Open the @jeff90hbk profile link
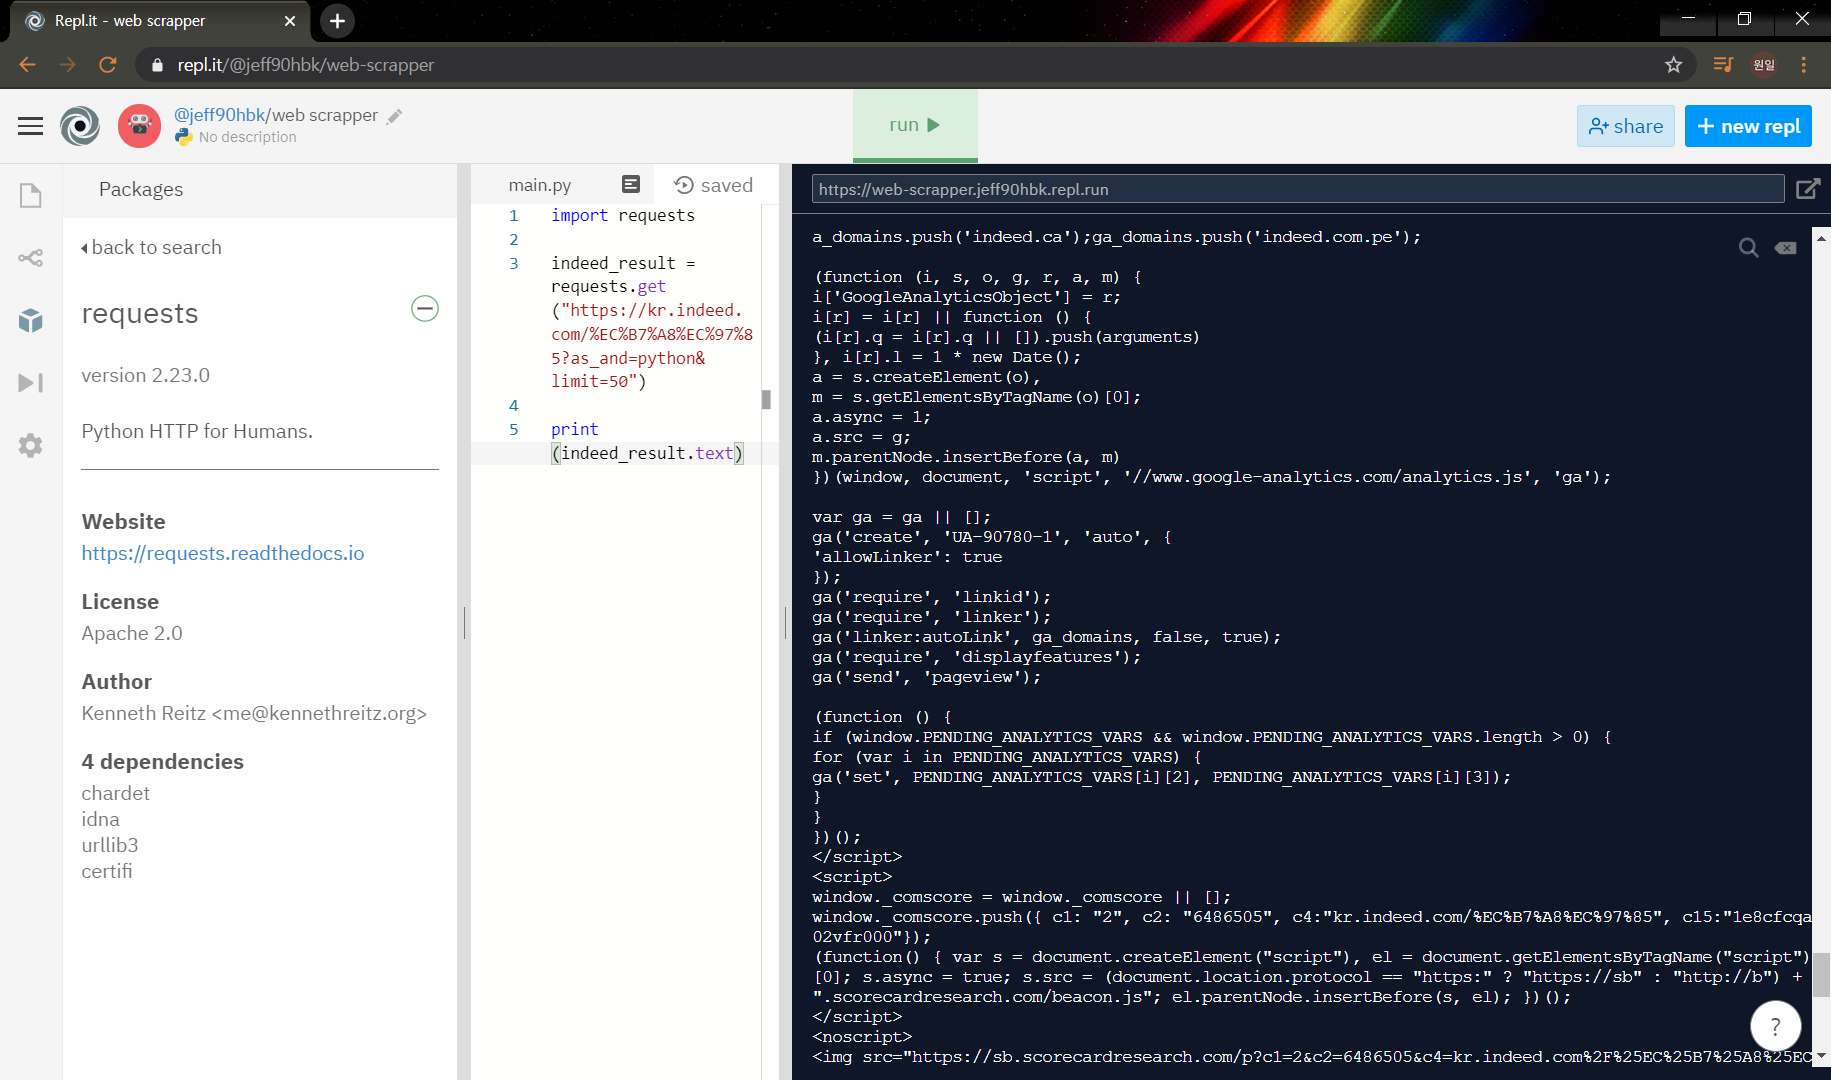Image resolution: width=1831 pixels, height=1080 pixels. coord(219,115)
